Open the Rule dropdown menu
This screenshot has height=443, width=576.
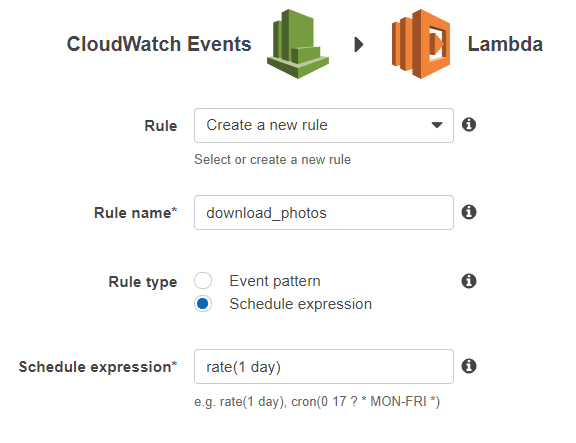[324, 125]
